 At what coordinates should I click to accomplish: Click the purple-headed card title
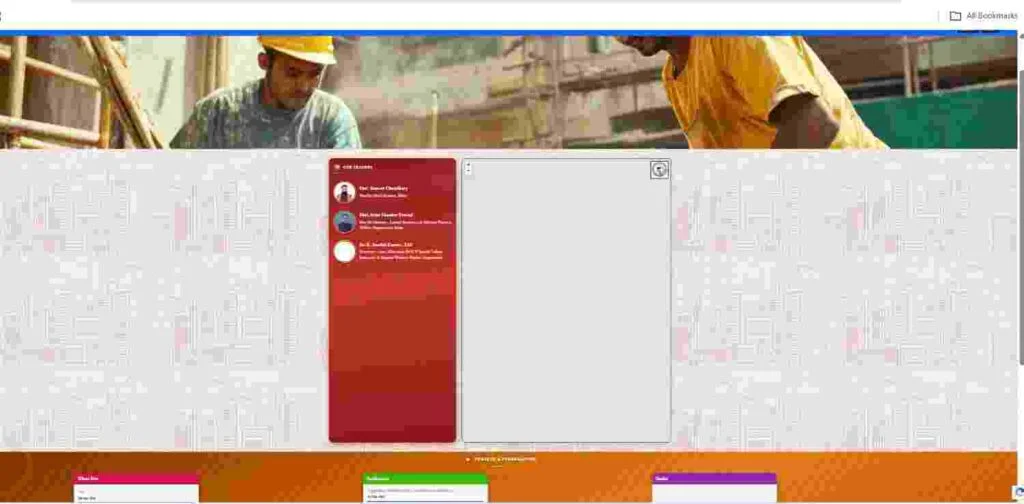[x=662, y=479]
